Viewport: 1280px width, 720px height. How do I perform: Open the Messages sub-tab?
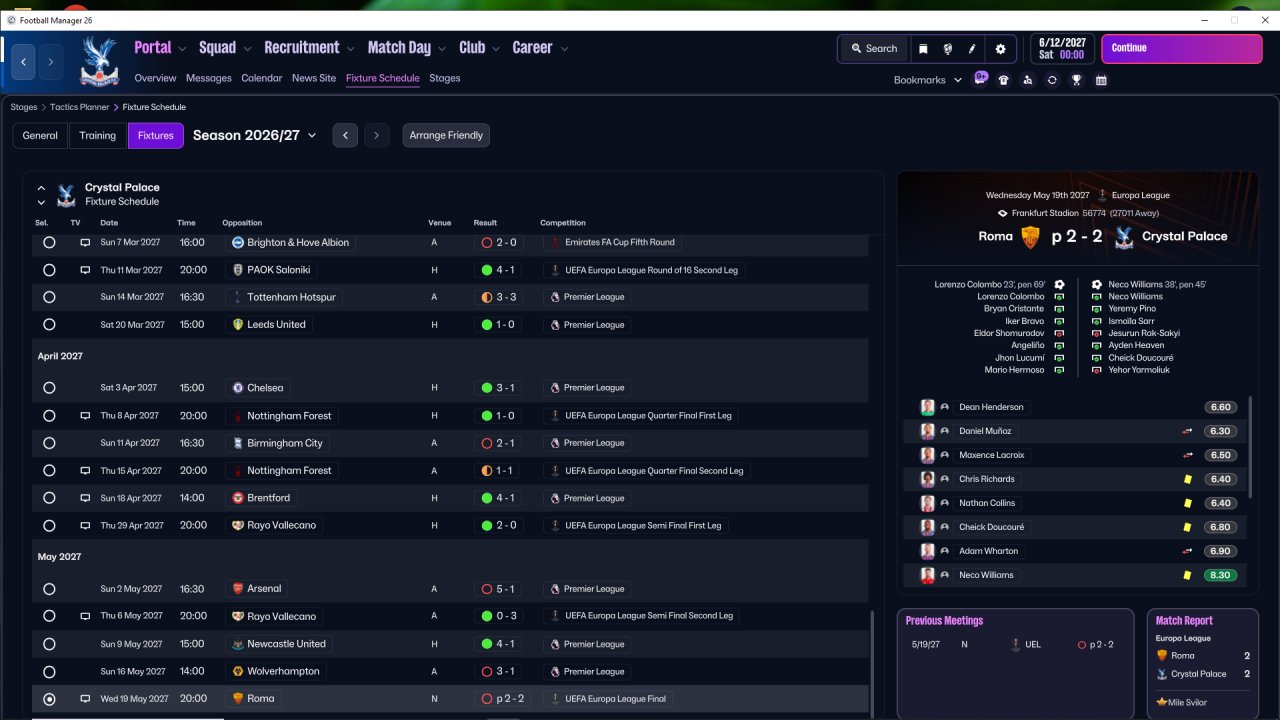click(x=208, y=78)
